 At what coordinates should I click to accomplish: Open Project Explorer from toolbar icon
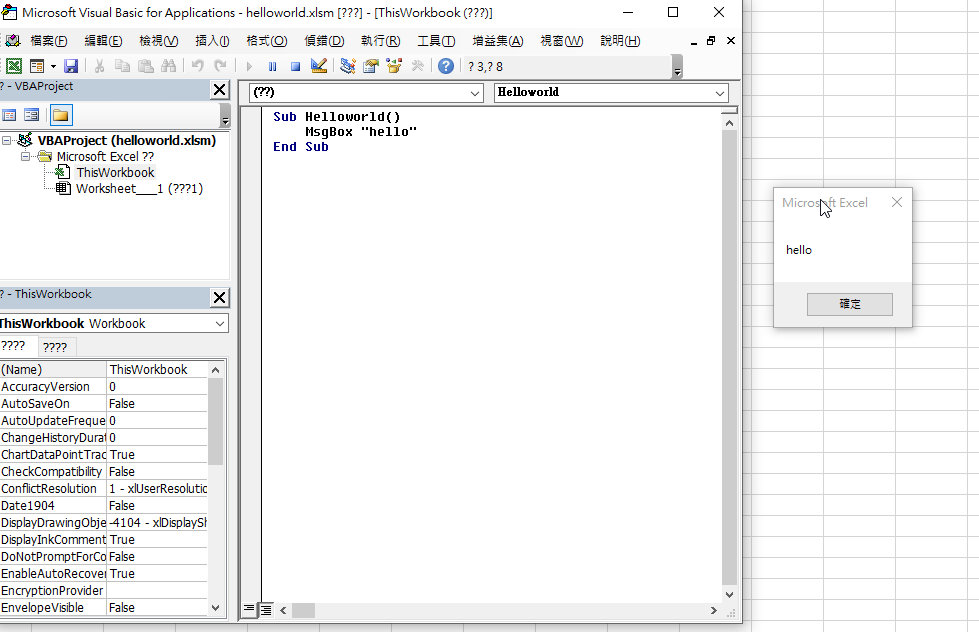point(348,66)
